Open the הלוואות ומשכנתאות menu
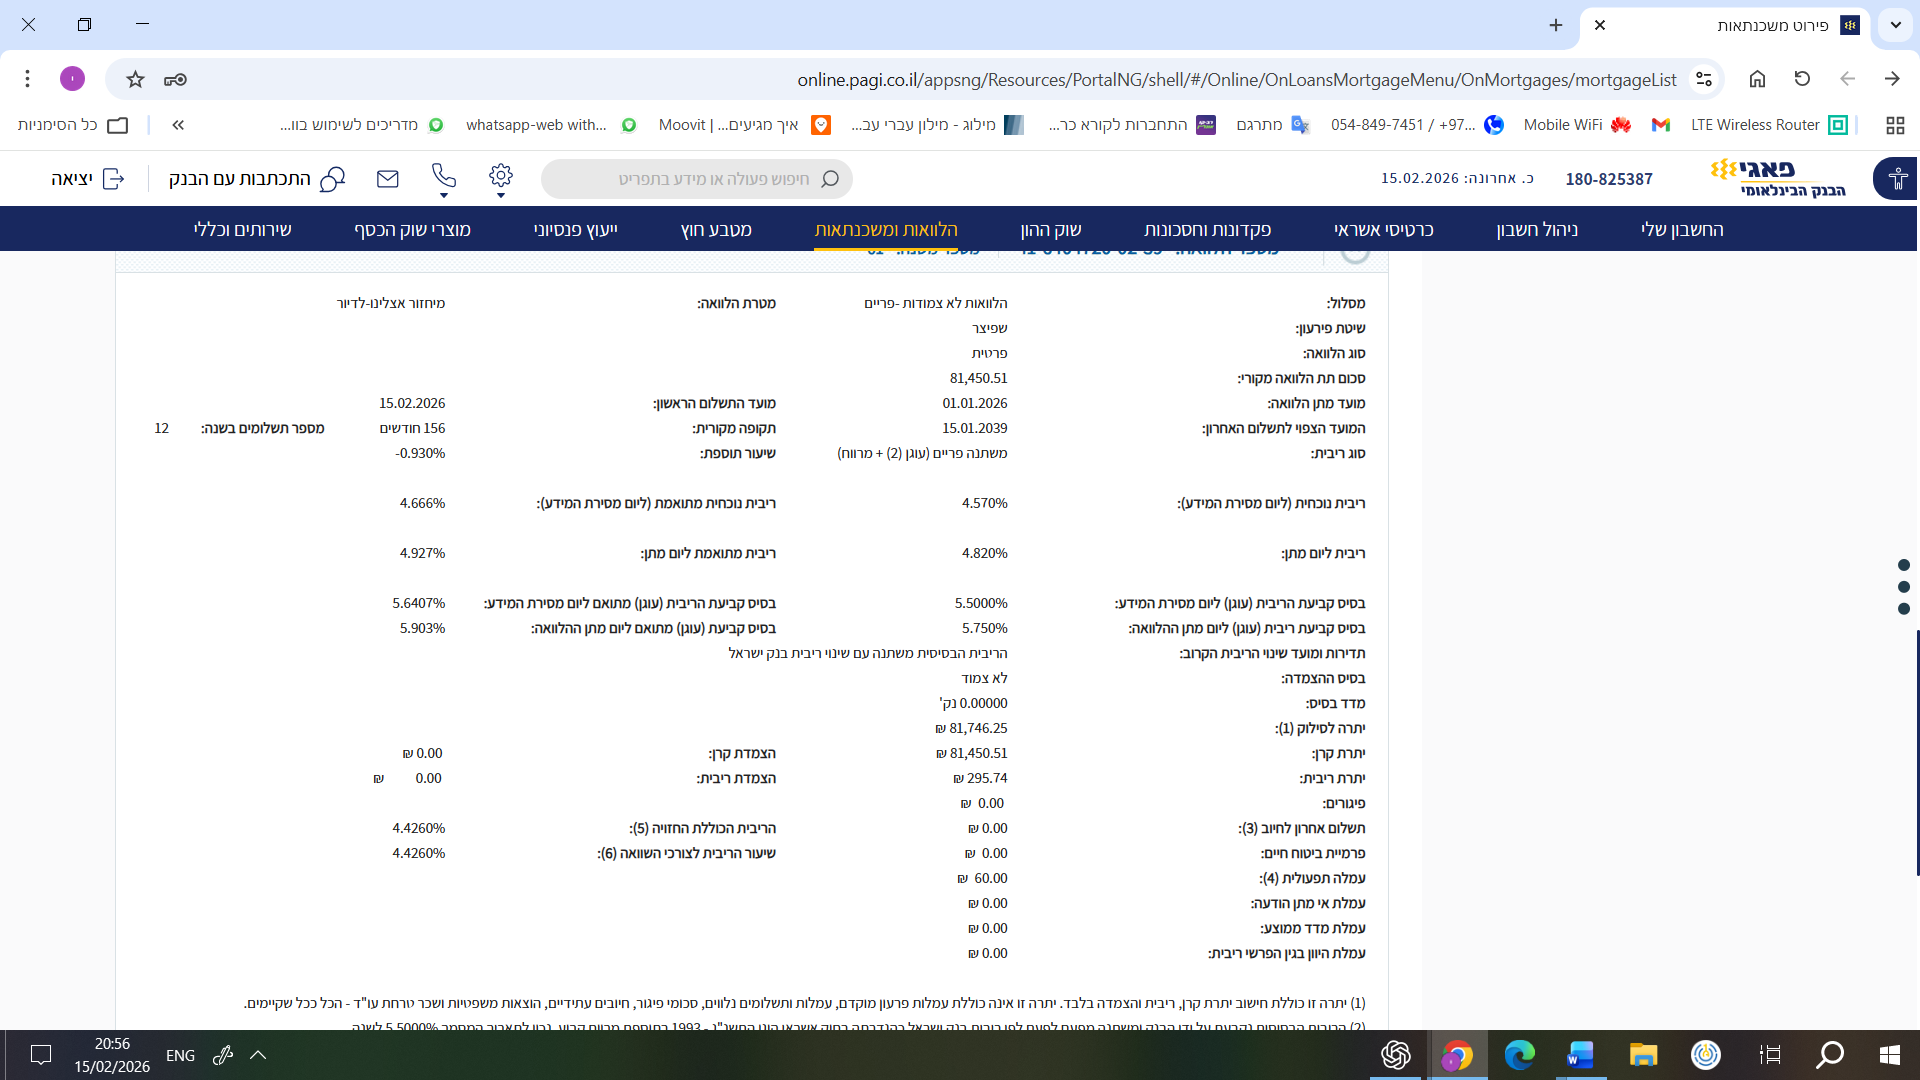 pyautogui.click(x=885, y=229)
